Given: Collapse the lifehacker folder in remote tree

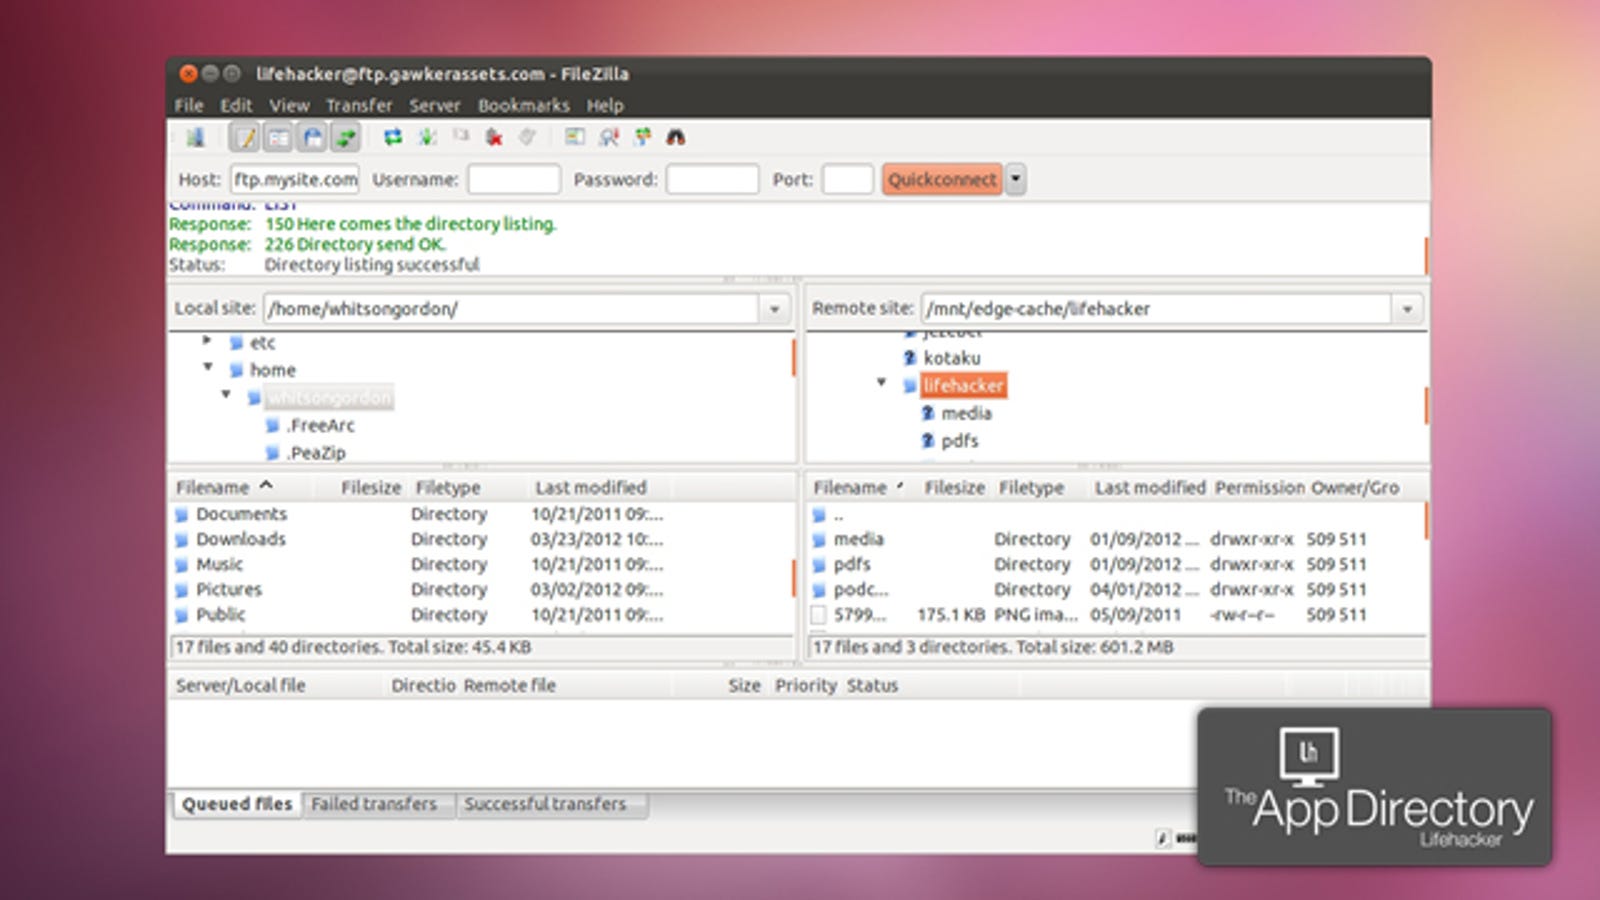Looking at the screenshot, I should coord(881,382).
